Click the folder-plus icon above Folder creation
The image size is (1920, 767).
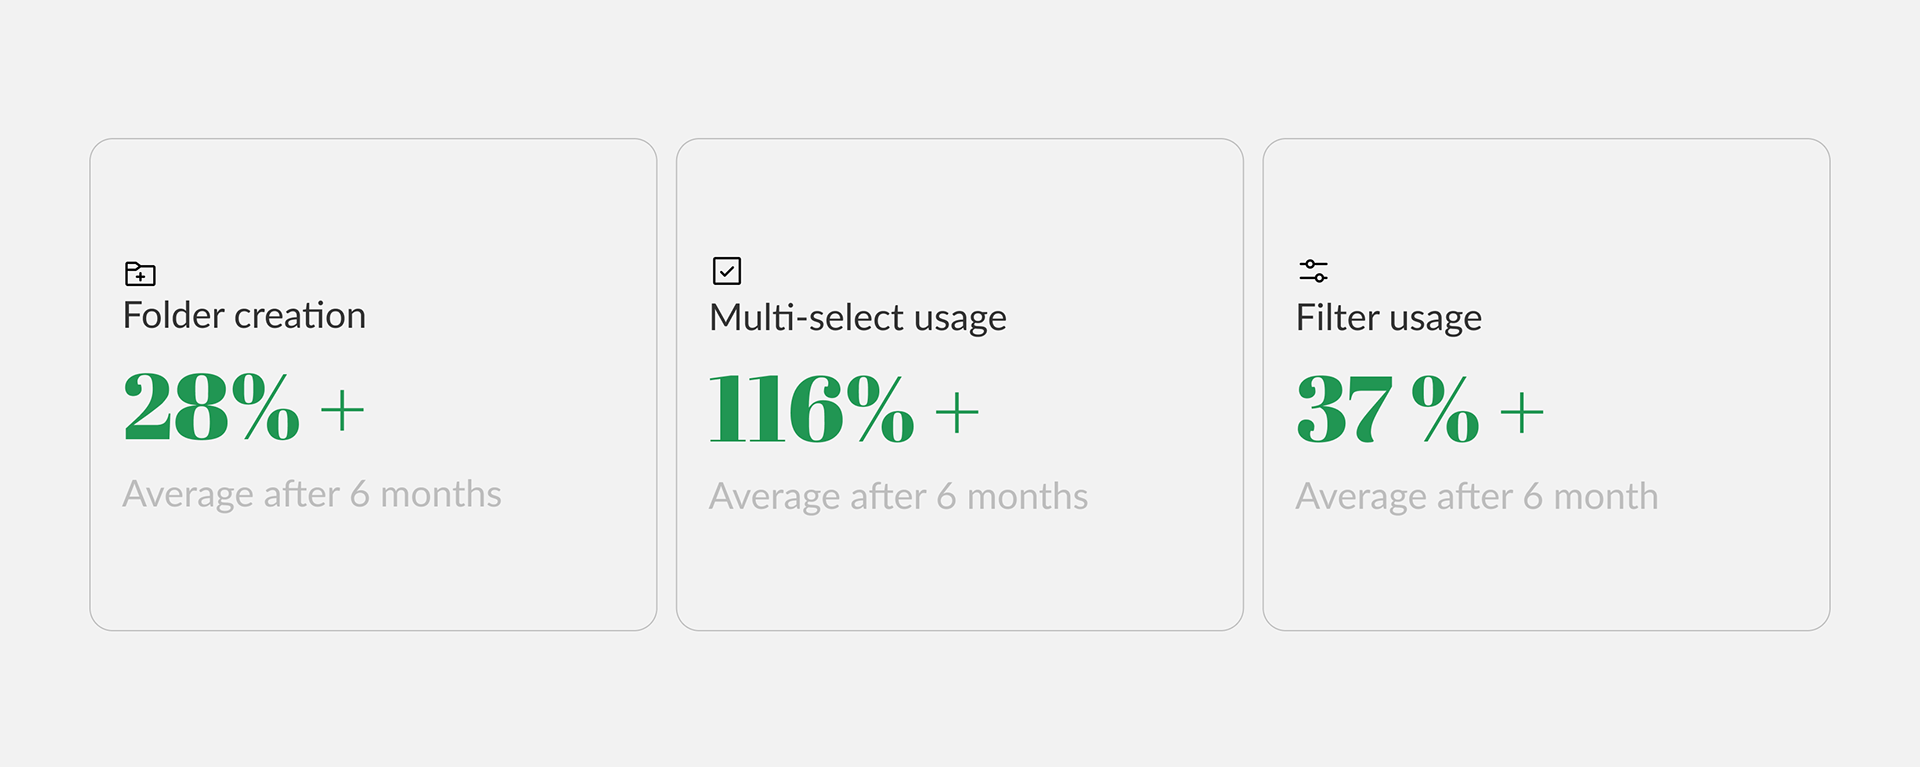140,273
